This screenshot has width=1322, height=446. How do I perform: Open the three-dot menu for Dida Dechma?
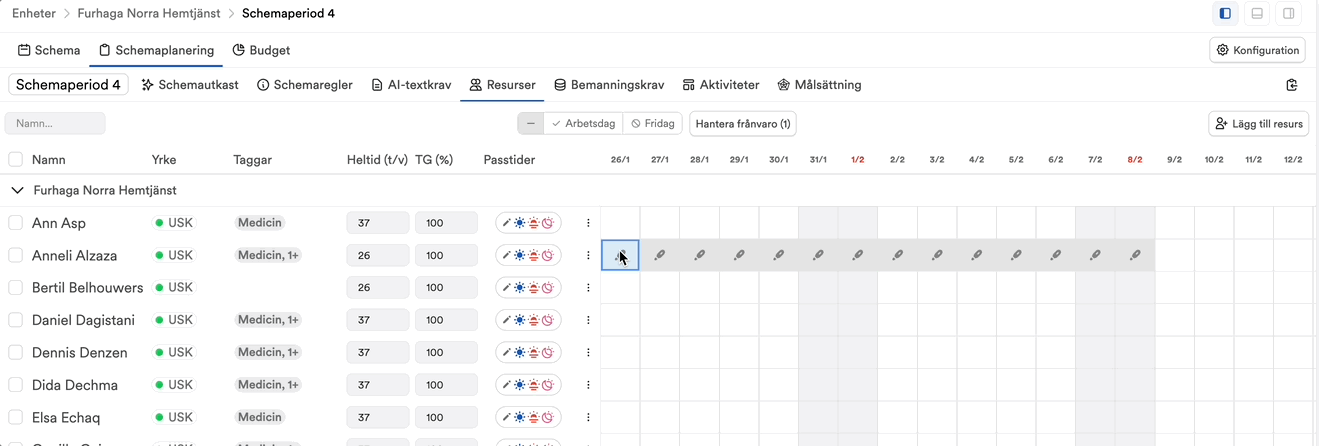[x=588, y=385]
